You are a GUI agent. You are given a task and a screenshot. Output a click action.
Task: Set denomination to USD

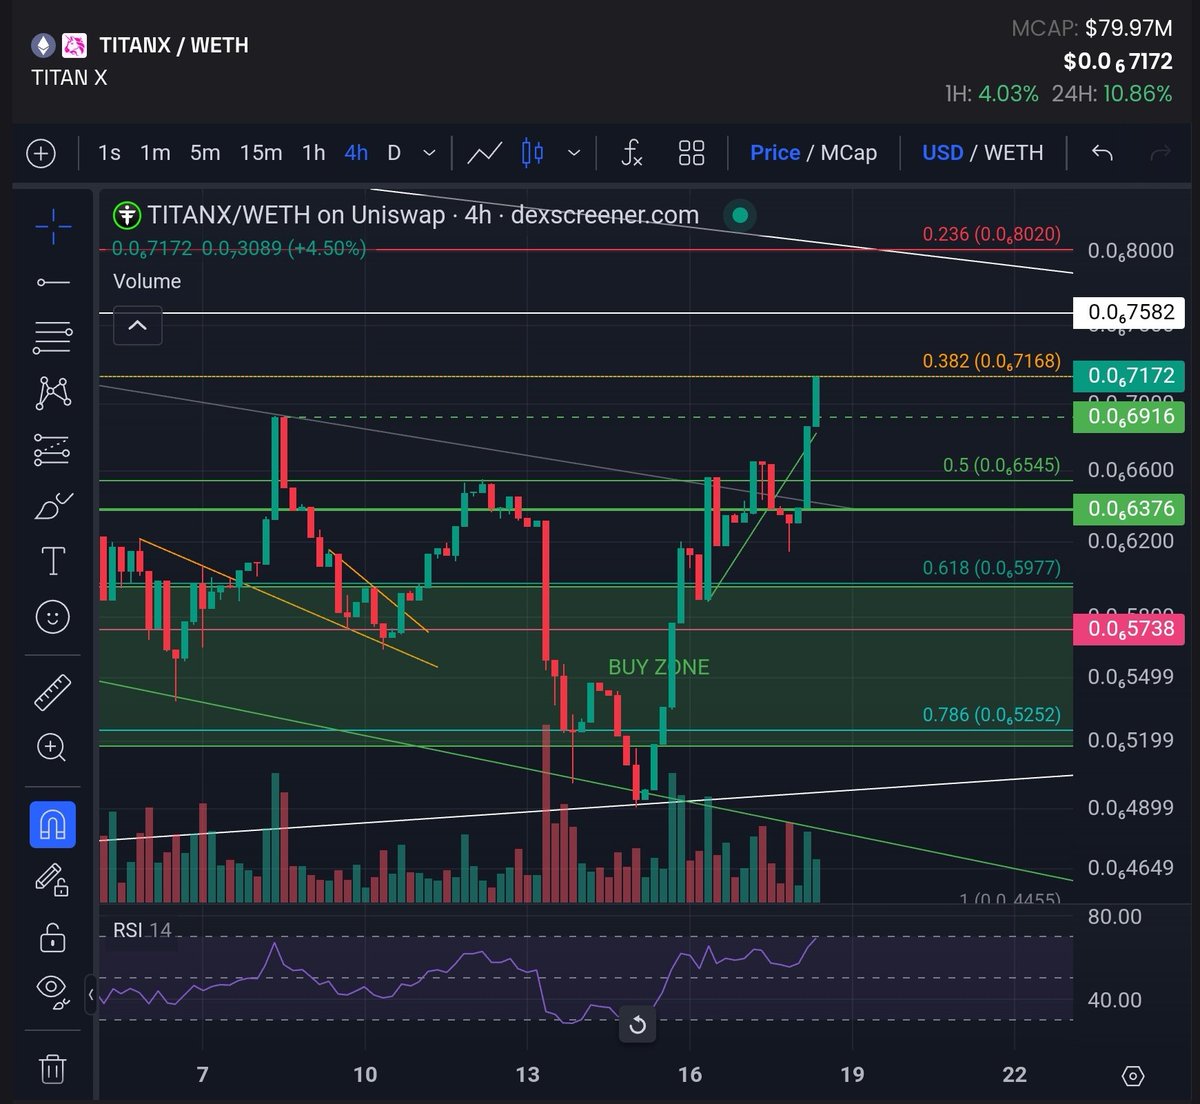(942, 153)
